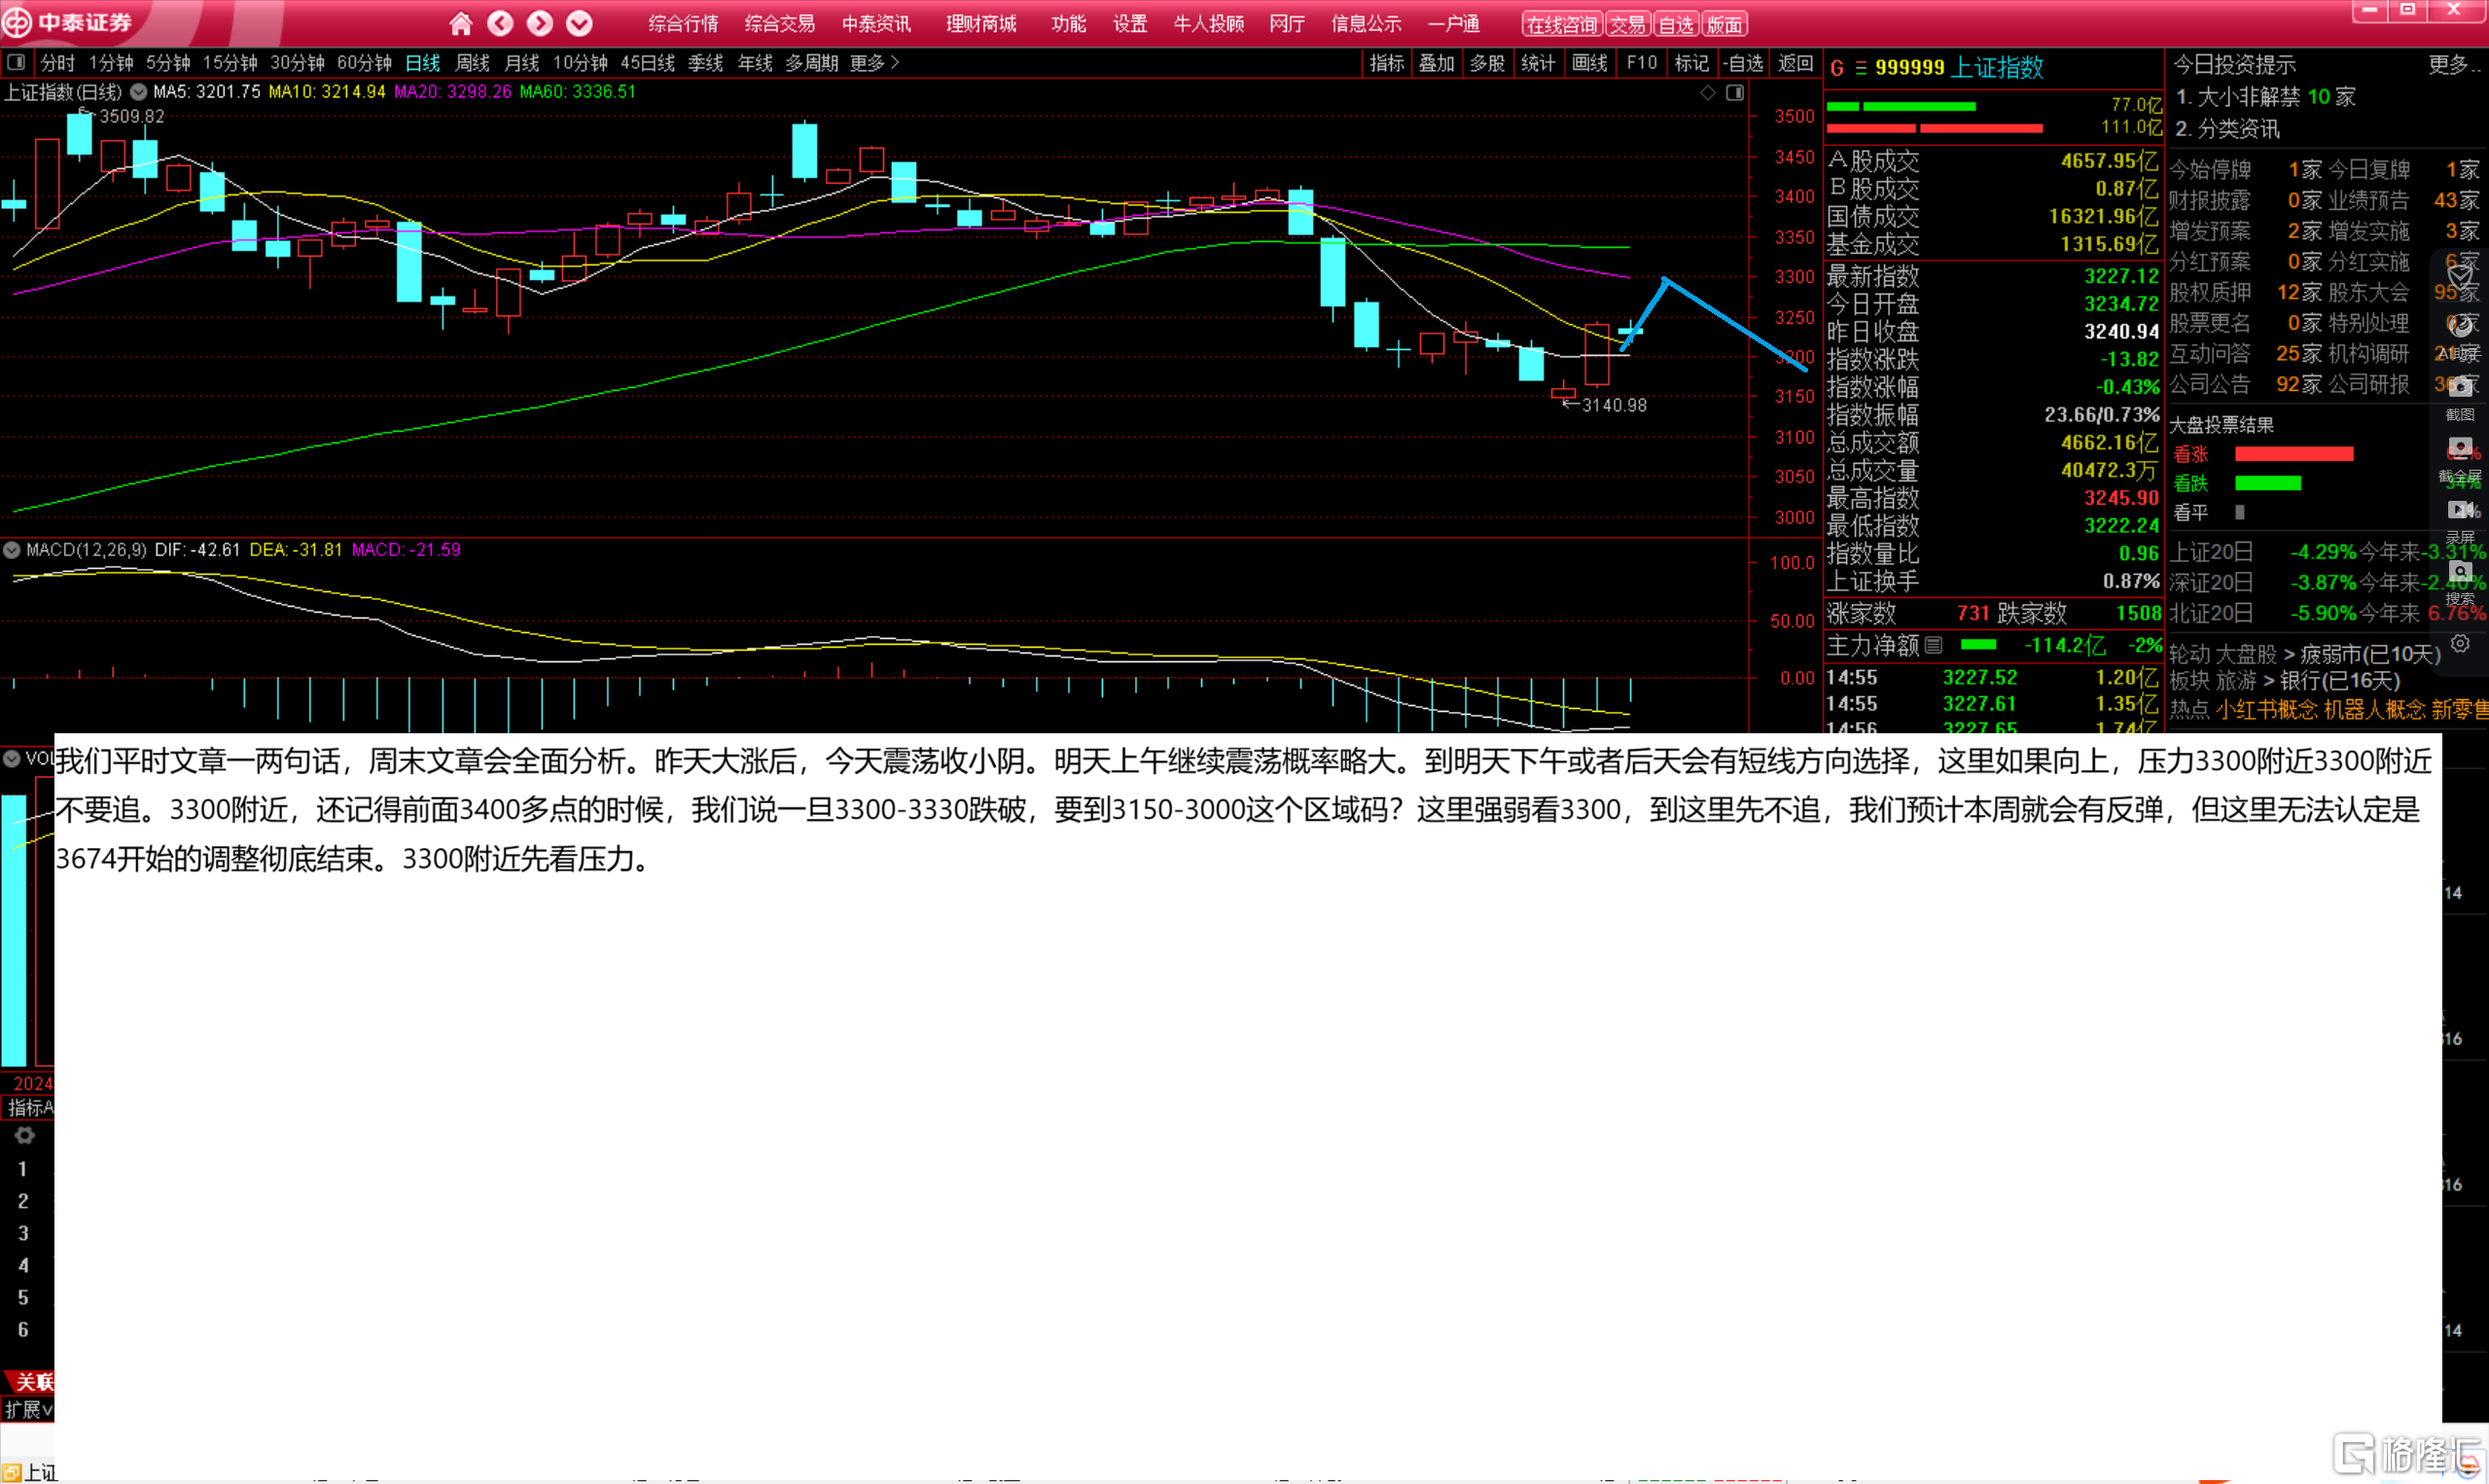Click the detail icon beside 主力净额
This screenshot has height=1484, width=2489.
[1934, 645]
